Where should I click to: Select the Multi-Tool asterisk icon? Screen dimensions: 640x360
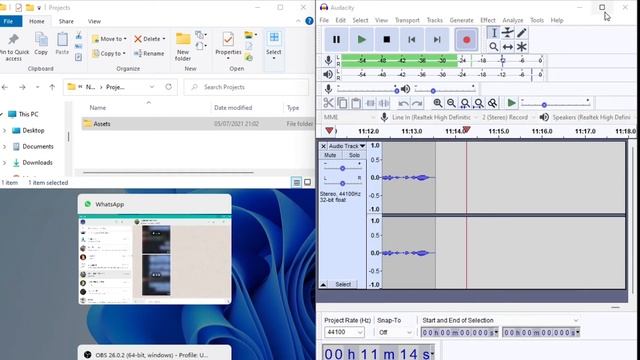pos(521,47)
